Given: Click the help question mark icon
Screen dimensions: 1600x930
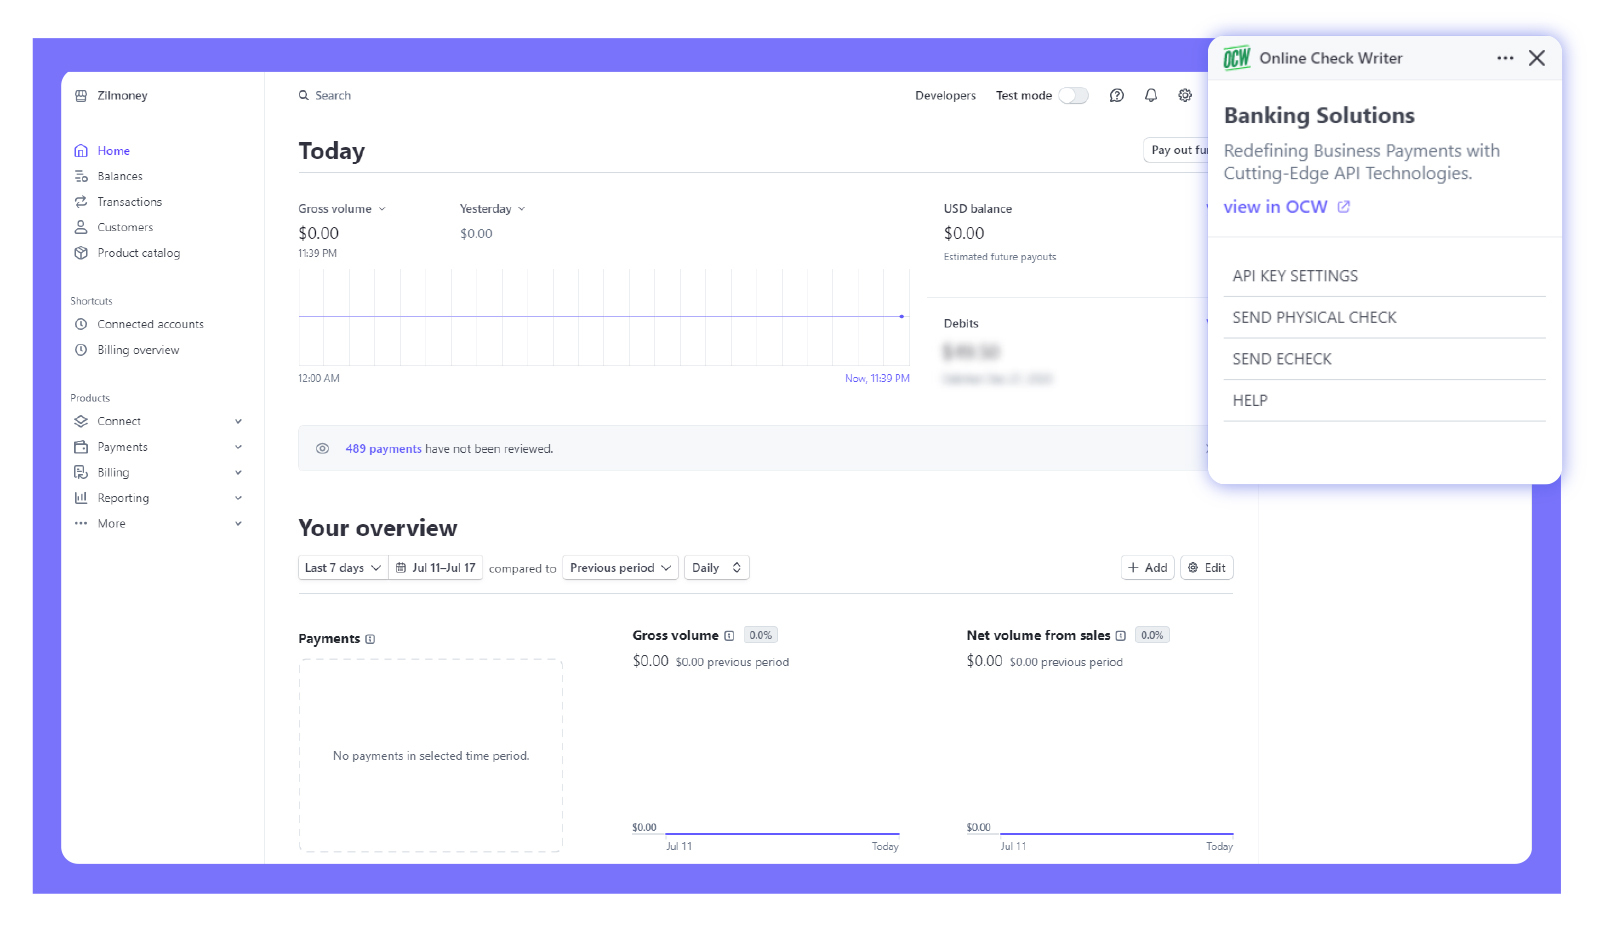Looking at the screenshot, I should pos(1117,96).
